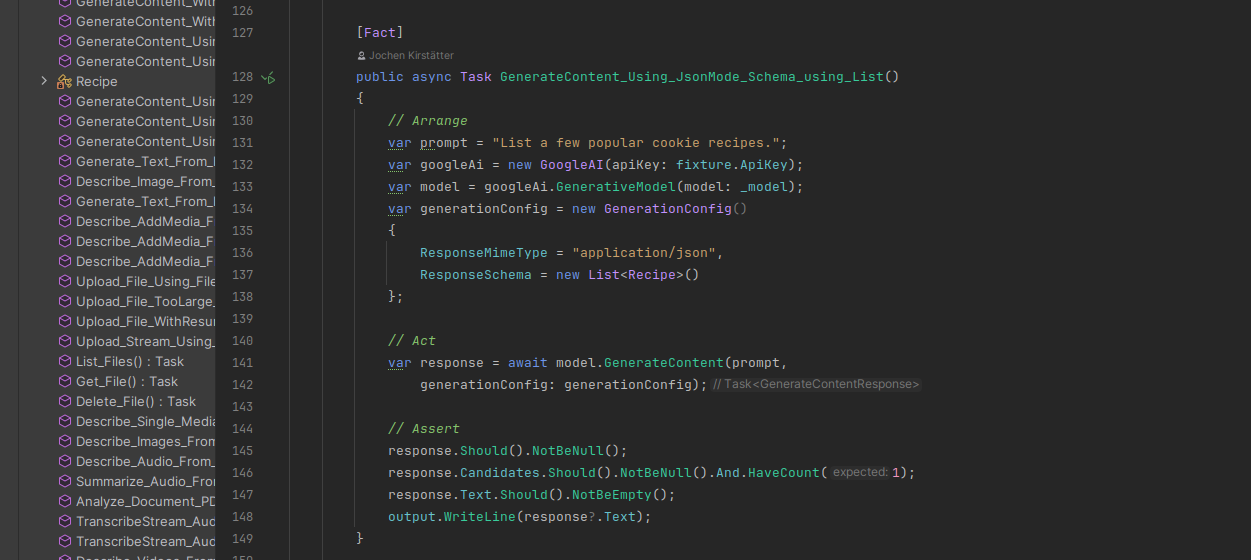Expand the Recipe node in the structure tree

click(44, 81)
